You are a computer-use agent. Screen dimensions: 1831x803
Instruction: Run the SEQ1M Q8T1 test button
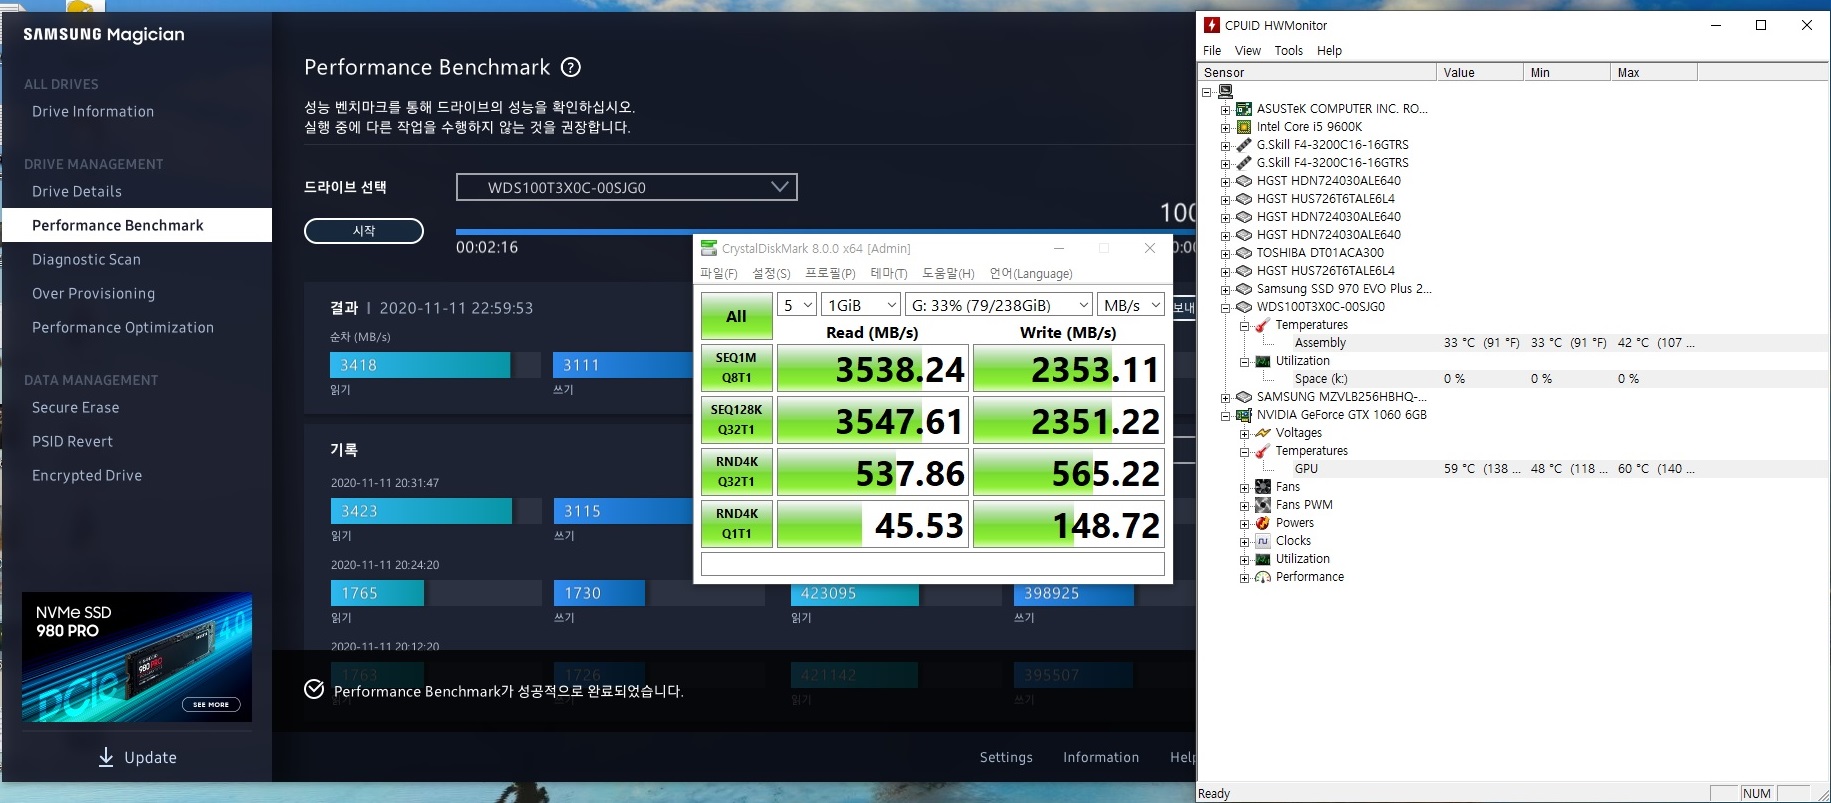[736, 368]
